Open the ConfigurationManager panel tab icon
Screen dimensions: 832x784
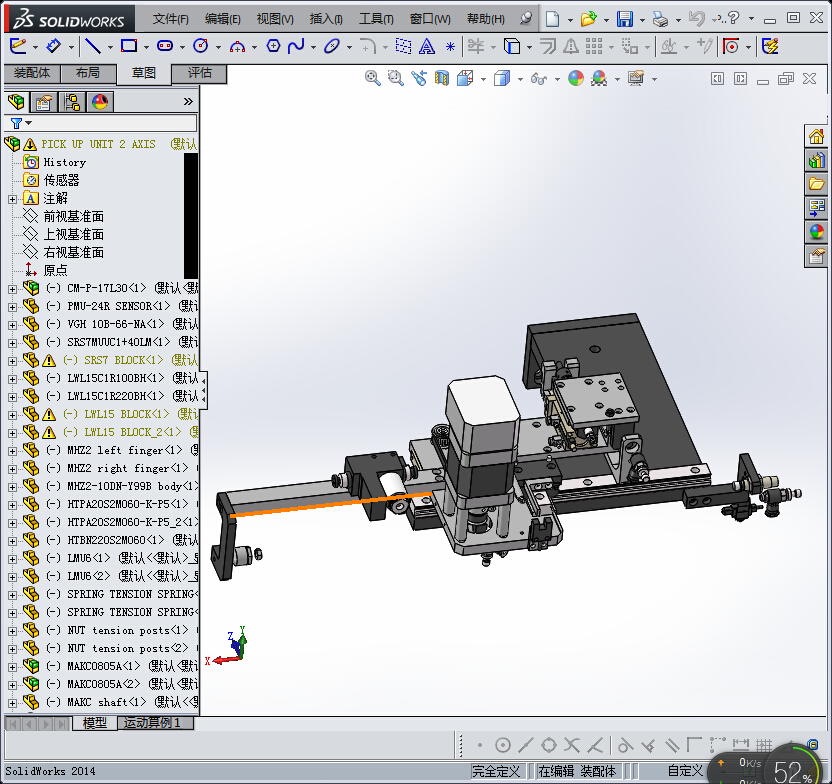coord(72,102)
